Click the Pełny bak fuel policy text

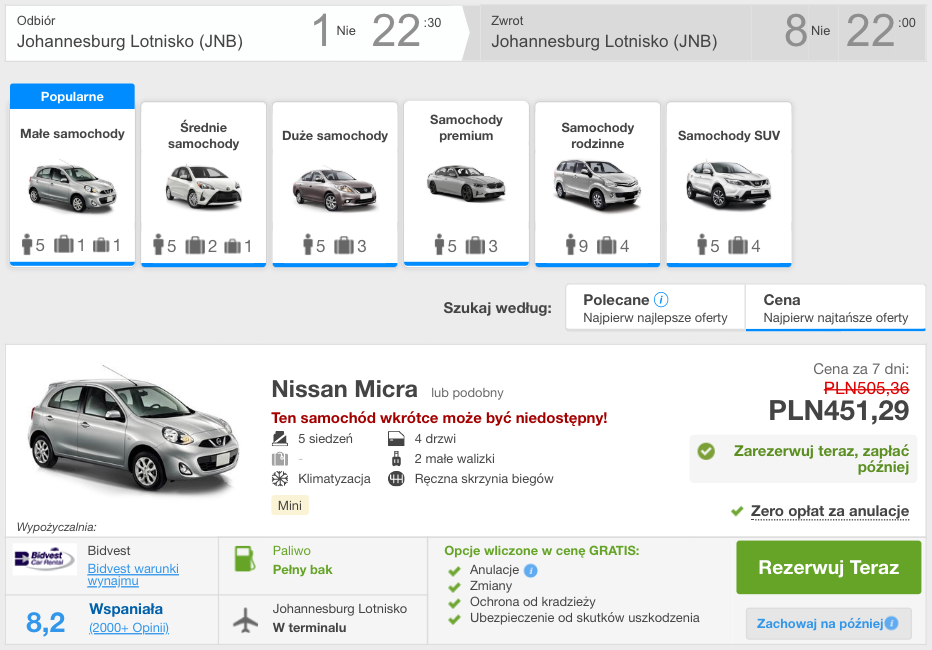[x=303, y=570]
